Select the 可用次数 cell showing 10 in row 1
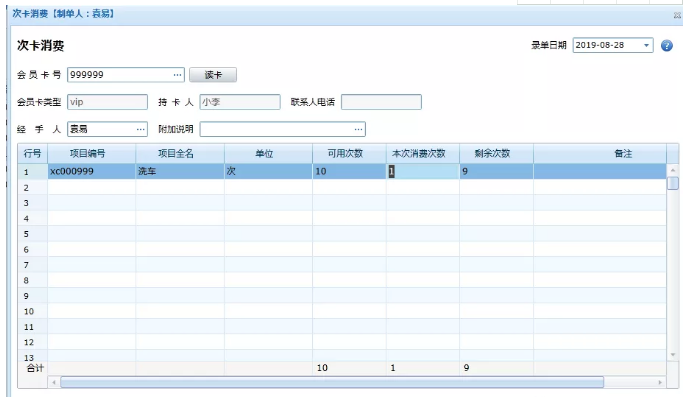Image resolution: width=690 pixels, height=397 pixels. 349,171
